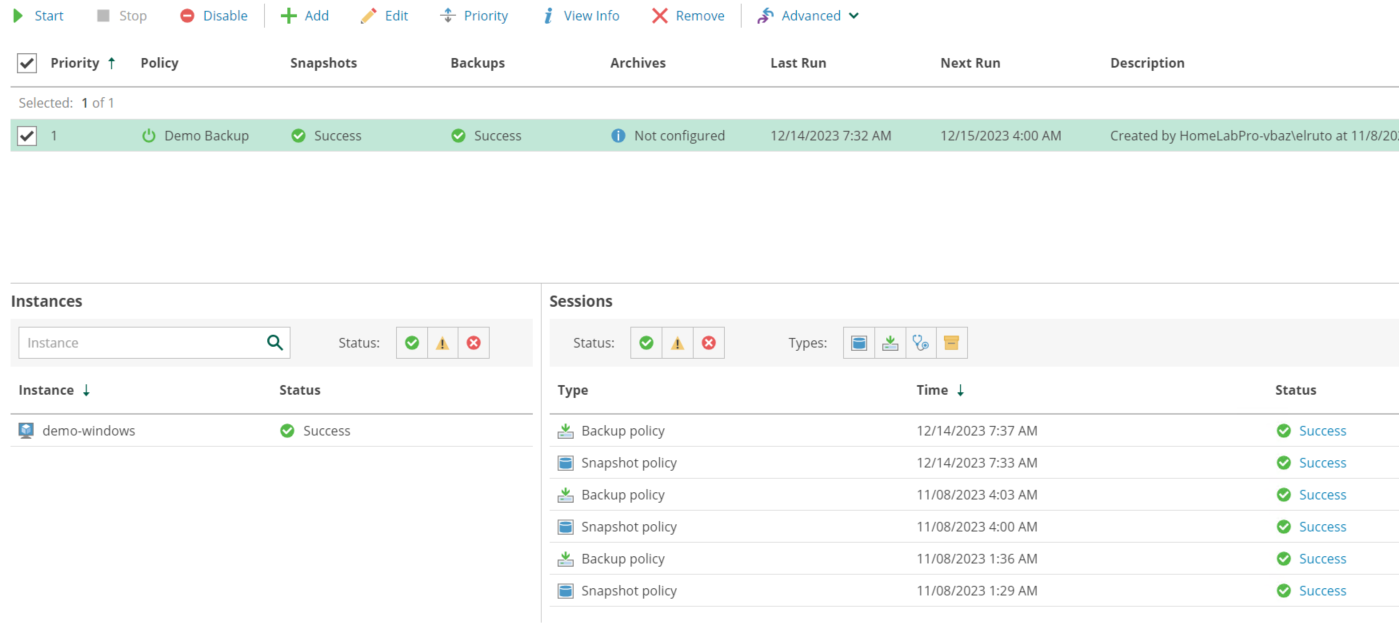Click the Start policy play icon

[18, 16]
